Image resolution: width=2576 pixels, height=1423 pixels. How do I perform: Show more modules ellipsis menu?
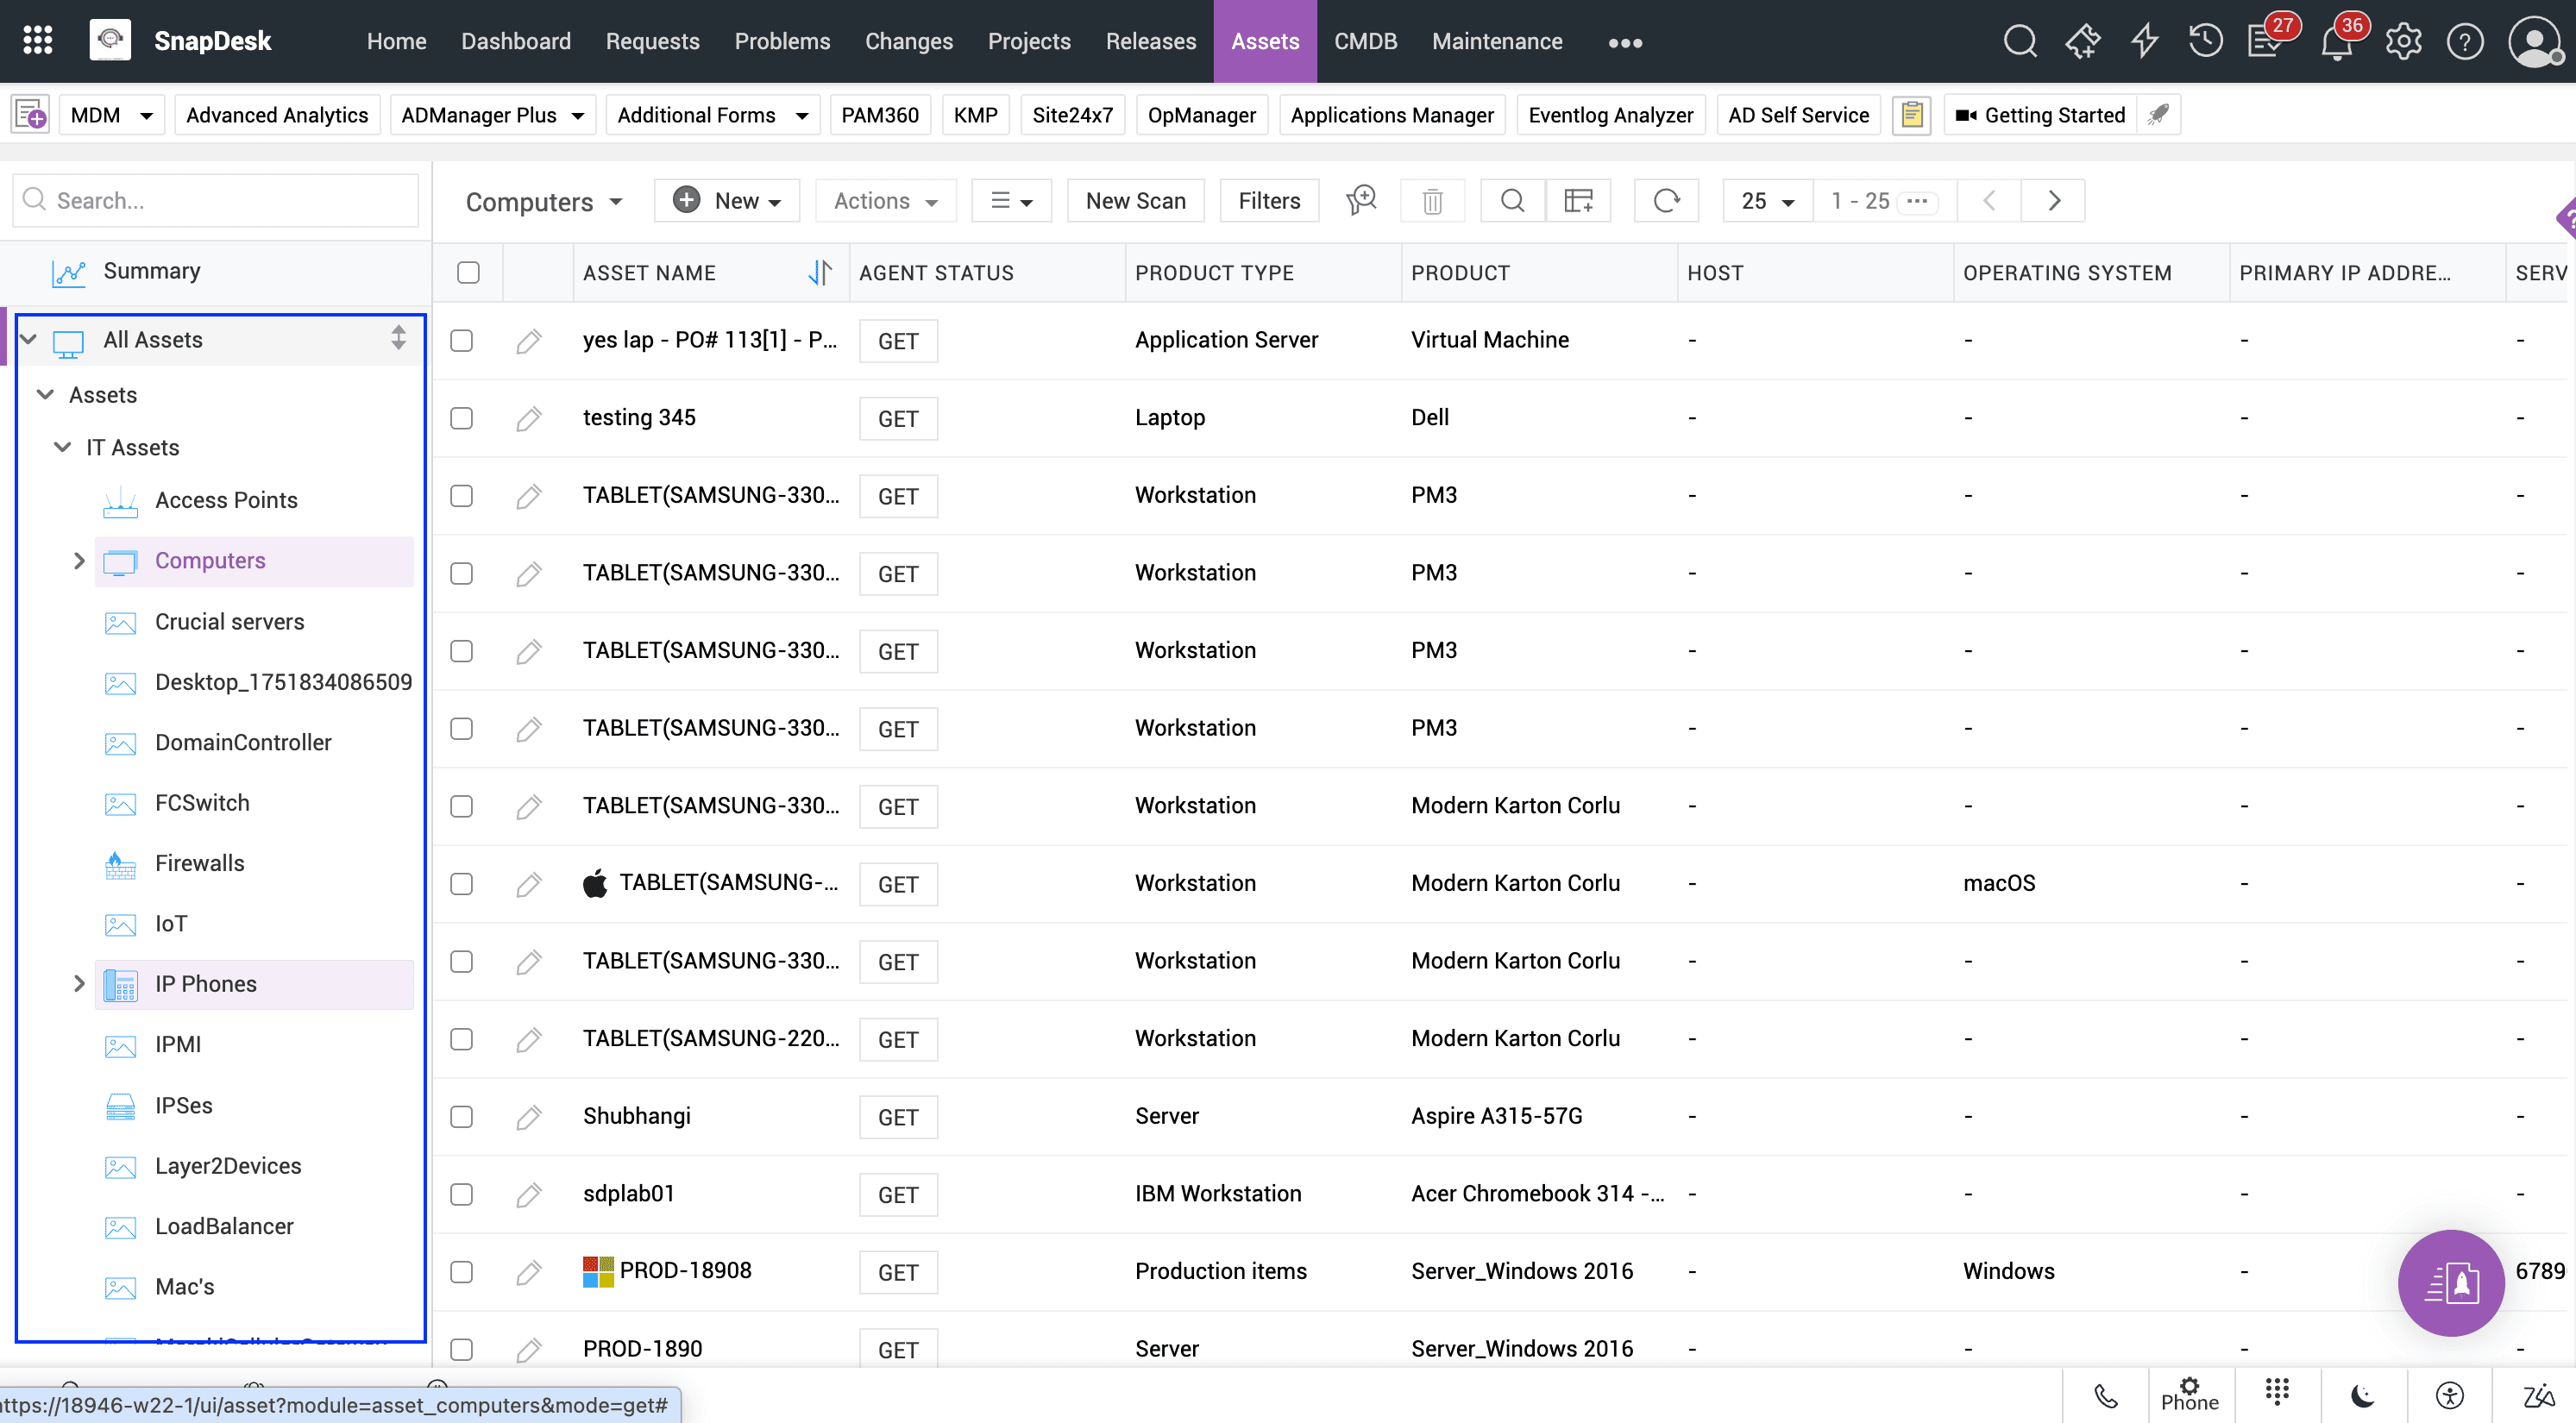coord(1625,42)
